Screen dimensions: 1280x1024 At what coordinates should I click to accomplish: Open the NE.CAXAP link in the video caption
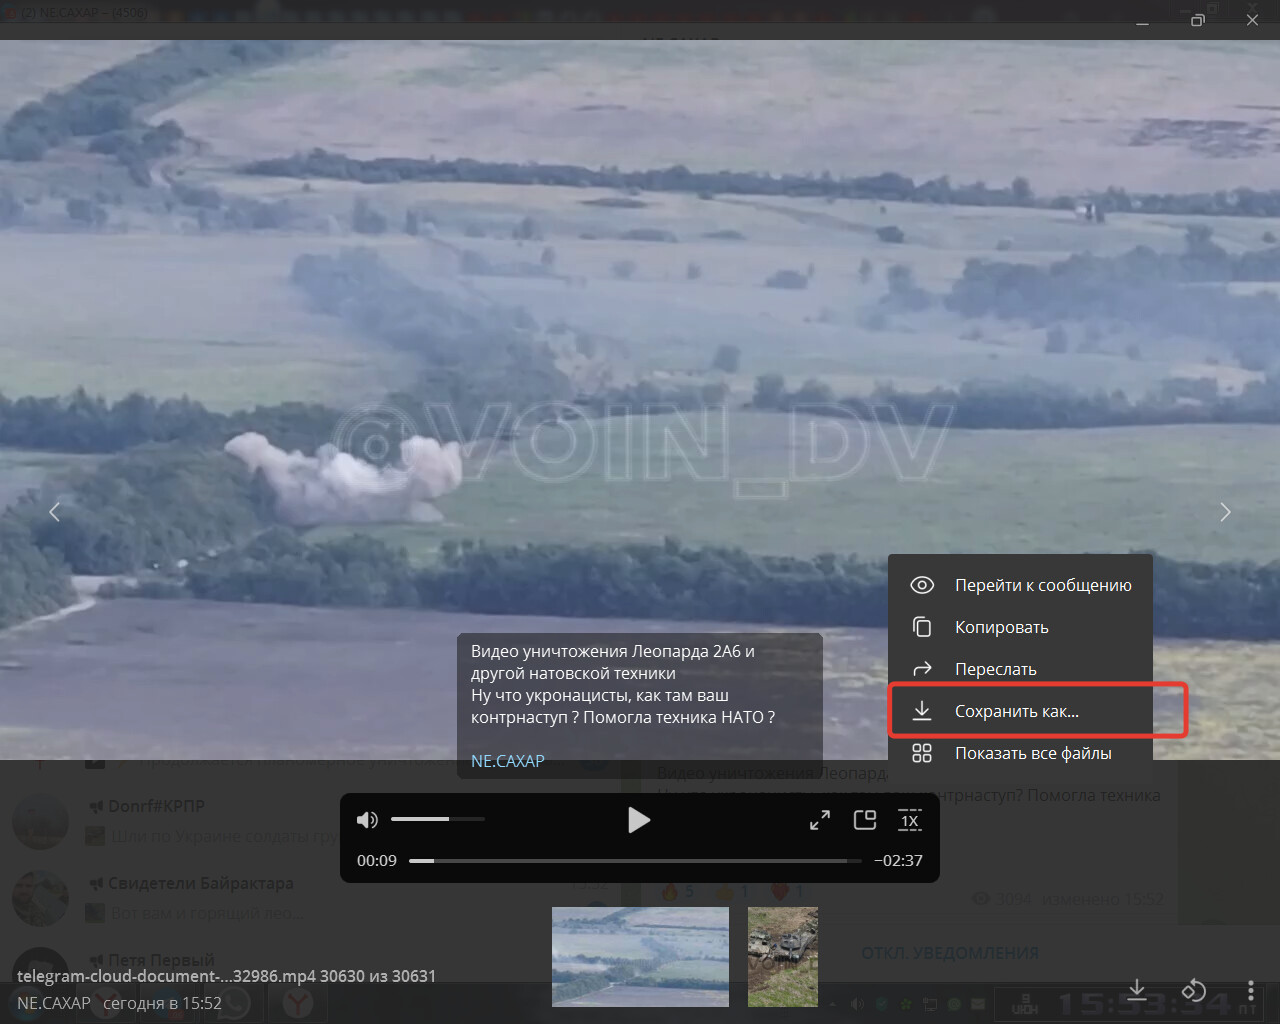pyautogui.click(x=508, y=761)
